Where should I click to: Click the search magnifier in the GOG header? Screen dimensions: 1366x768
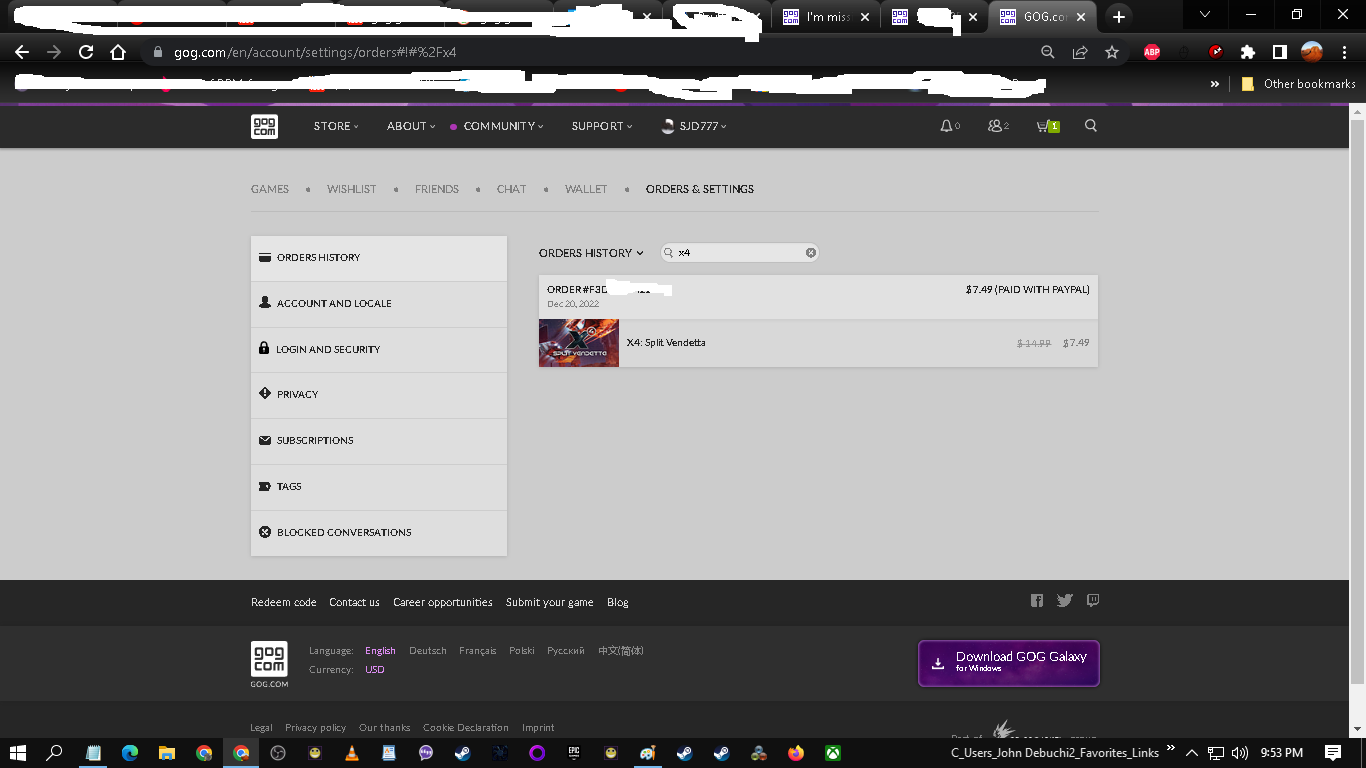click(x=1091, y=126)
